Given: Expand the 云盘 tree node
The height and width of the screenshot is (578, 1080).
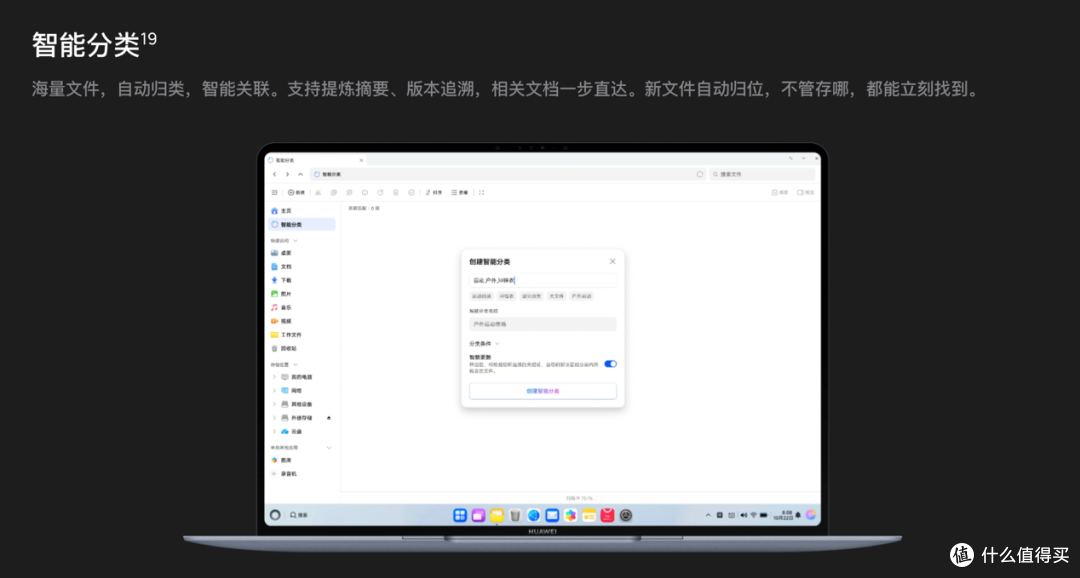Looking at the screenshot, I should [275, 431].
